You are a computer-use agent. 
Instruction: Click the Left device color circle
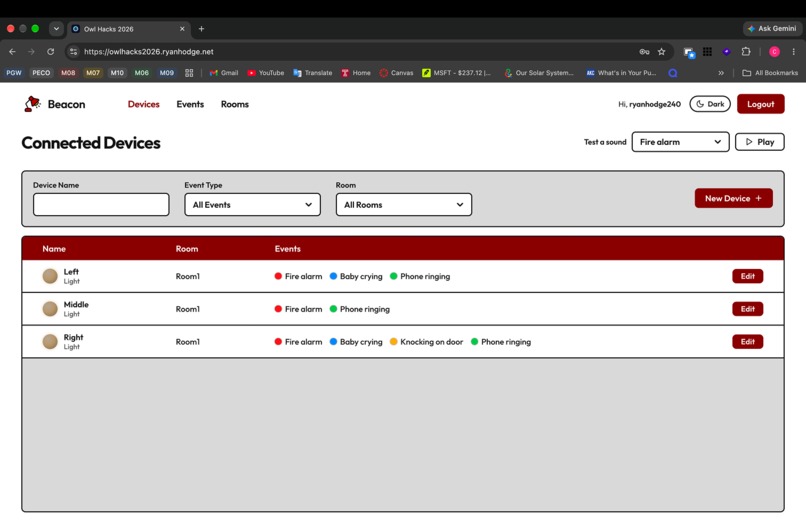click(50, 276)
